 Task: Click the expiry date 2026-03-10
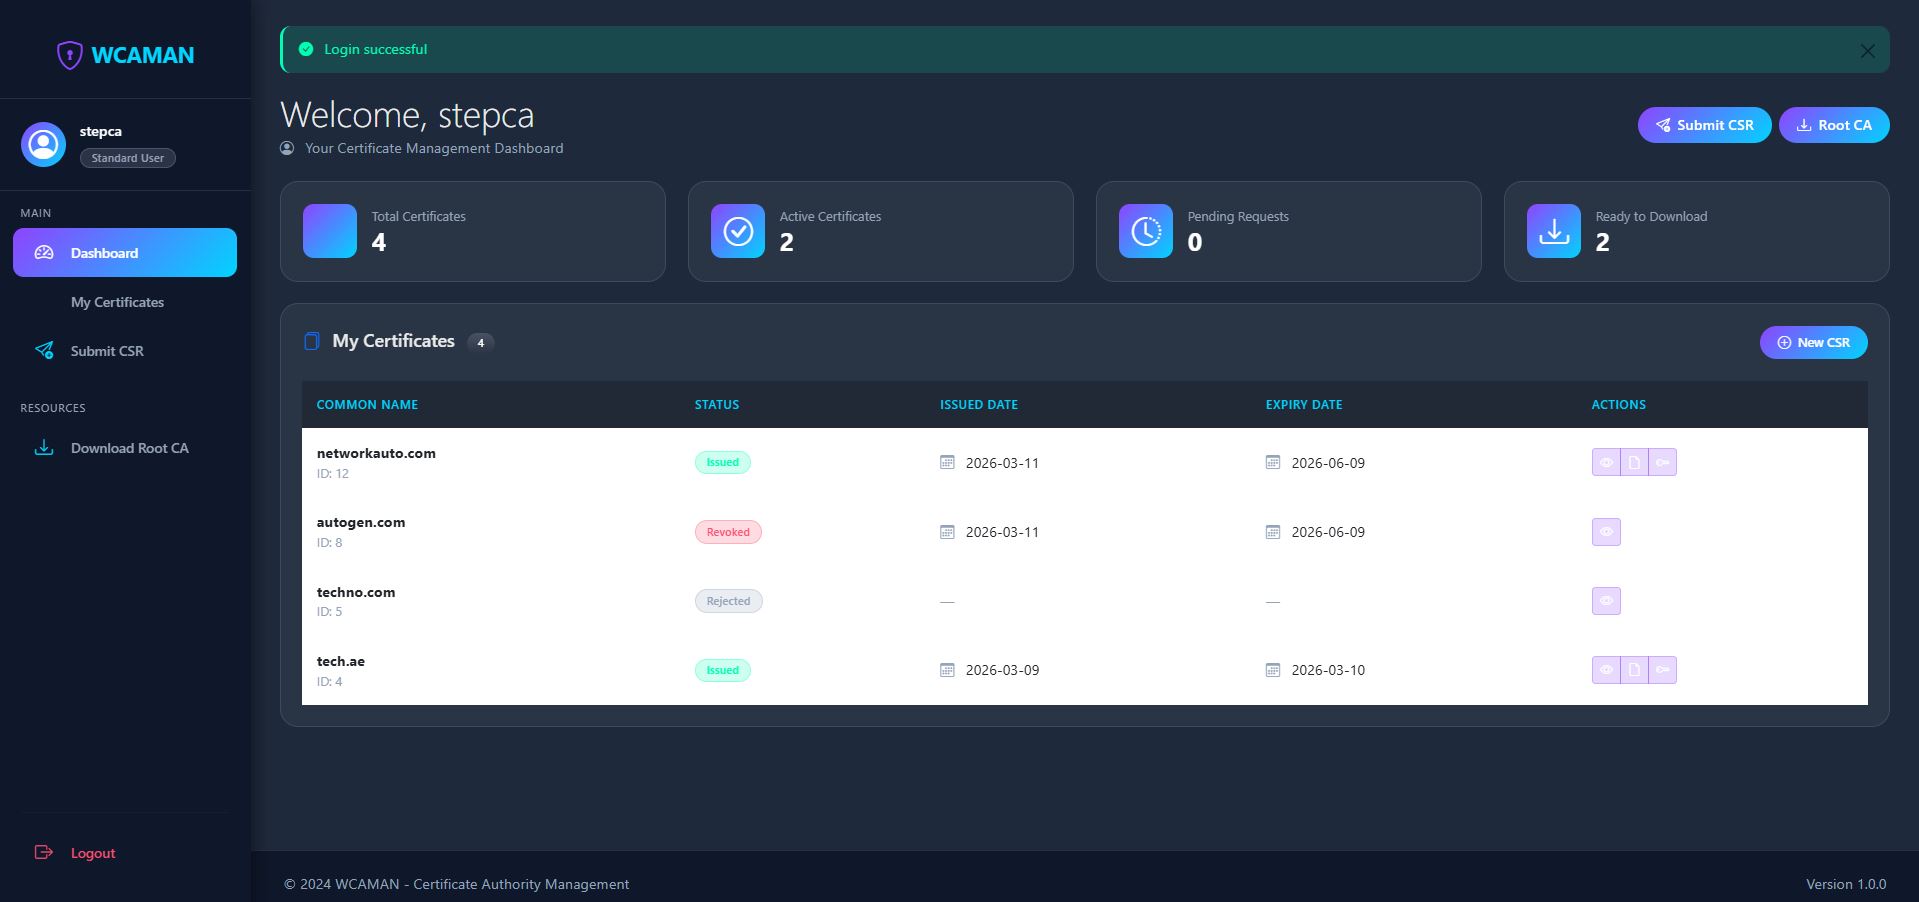[x=1328, y=670]
